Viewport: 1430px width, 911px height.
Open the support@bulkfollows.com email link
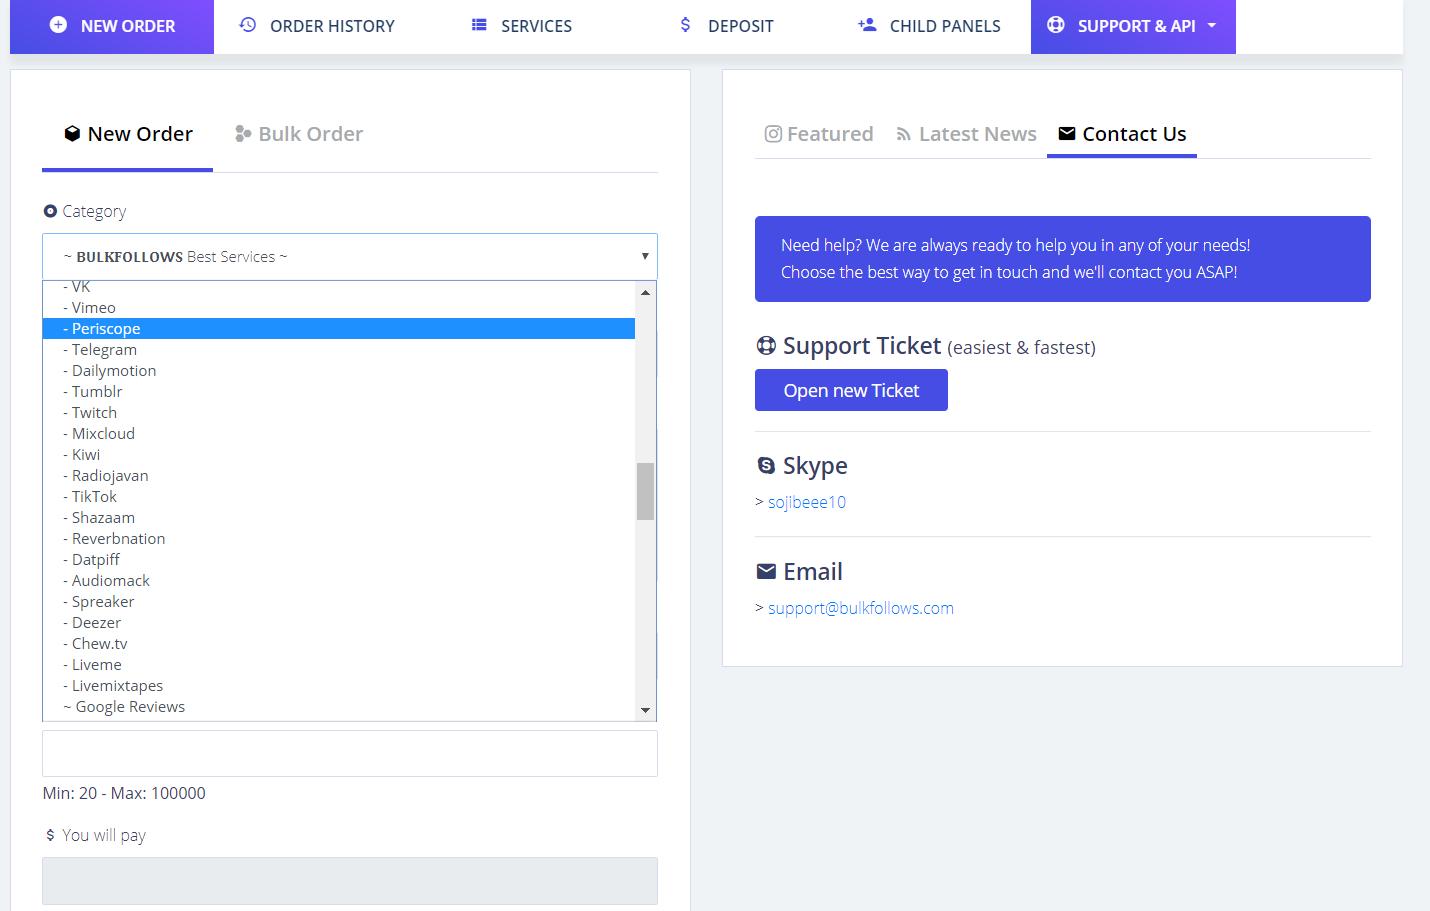click(x=860, y=608)
